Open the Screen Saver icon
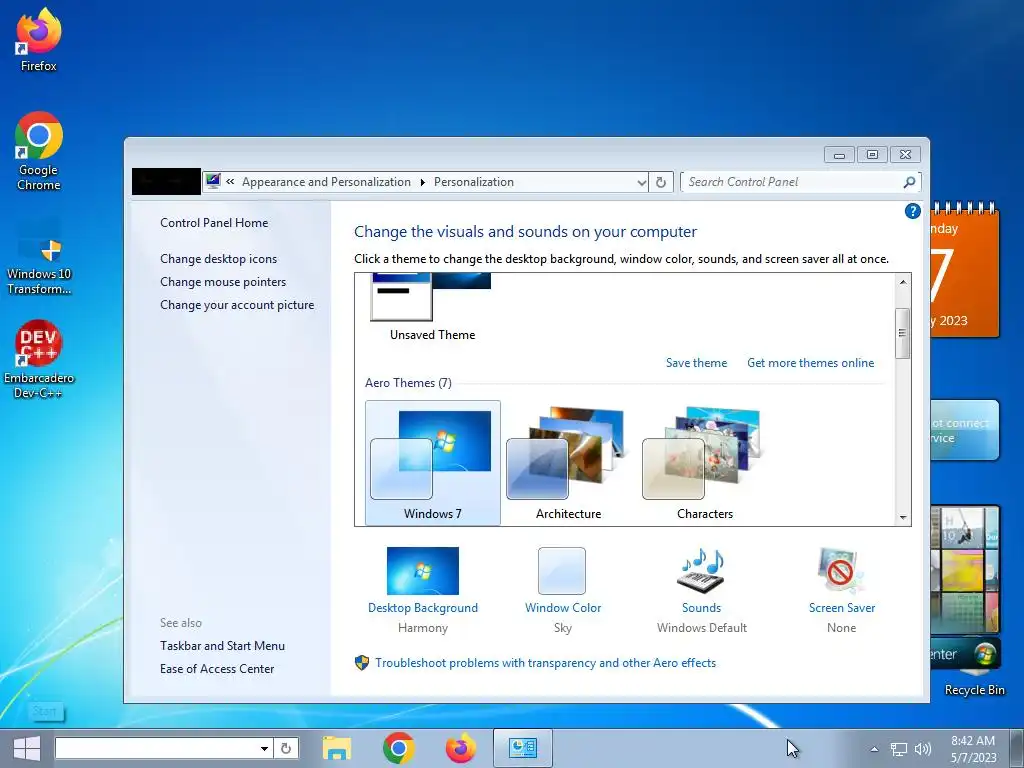This screenshot has height=768, width=1024. (x=841, y=571)
